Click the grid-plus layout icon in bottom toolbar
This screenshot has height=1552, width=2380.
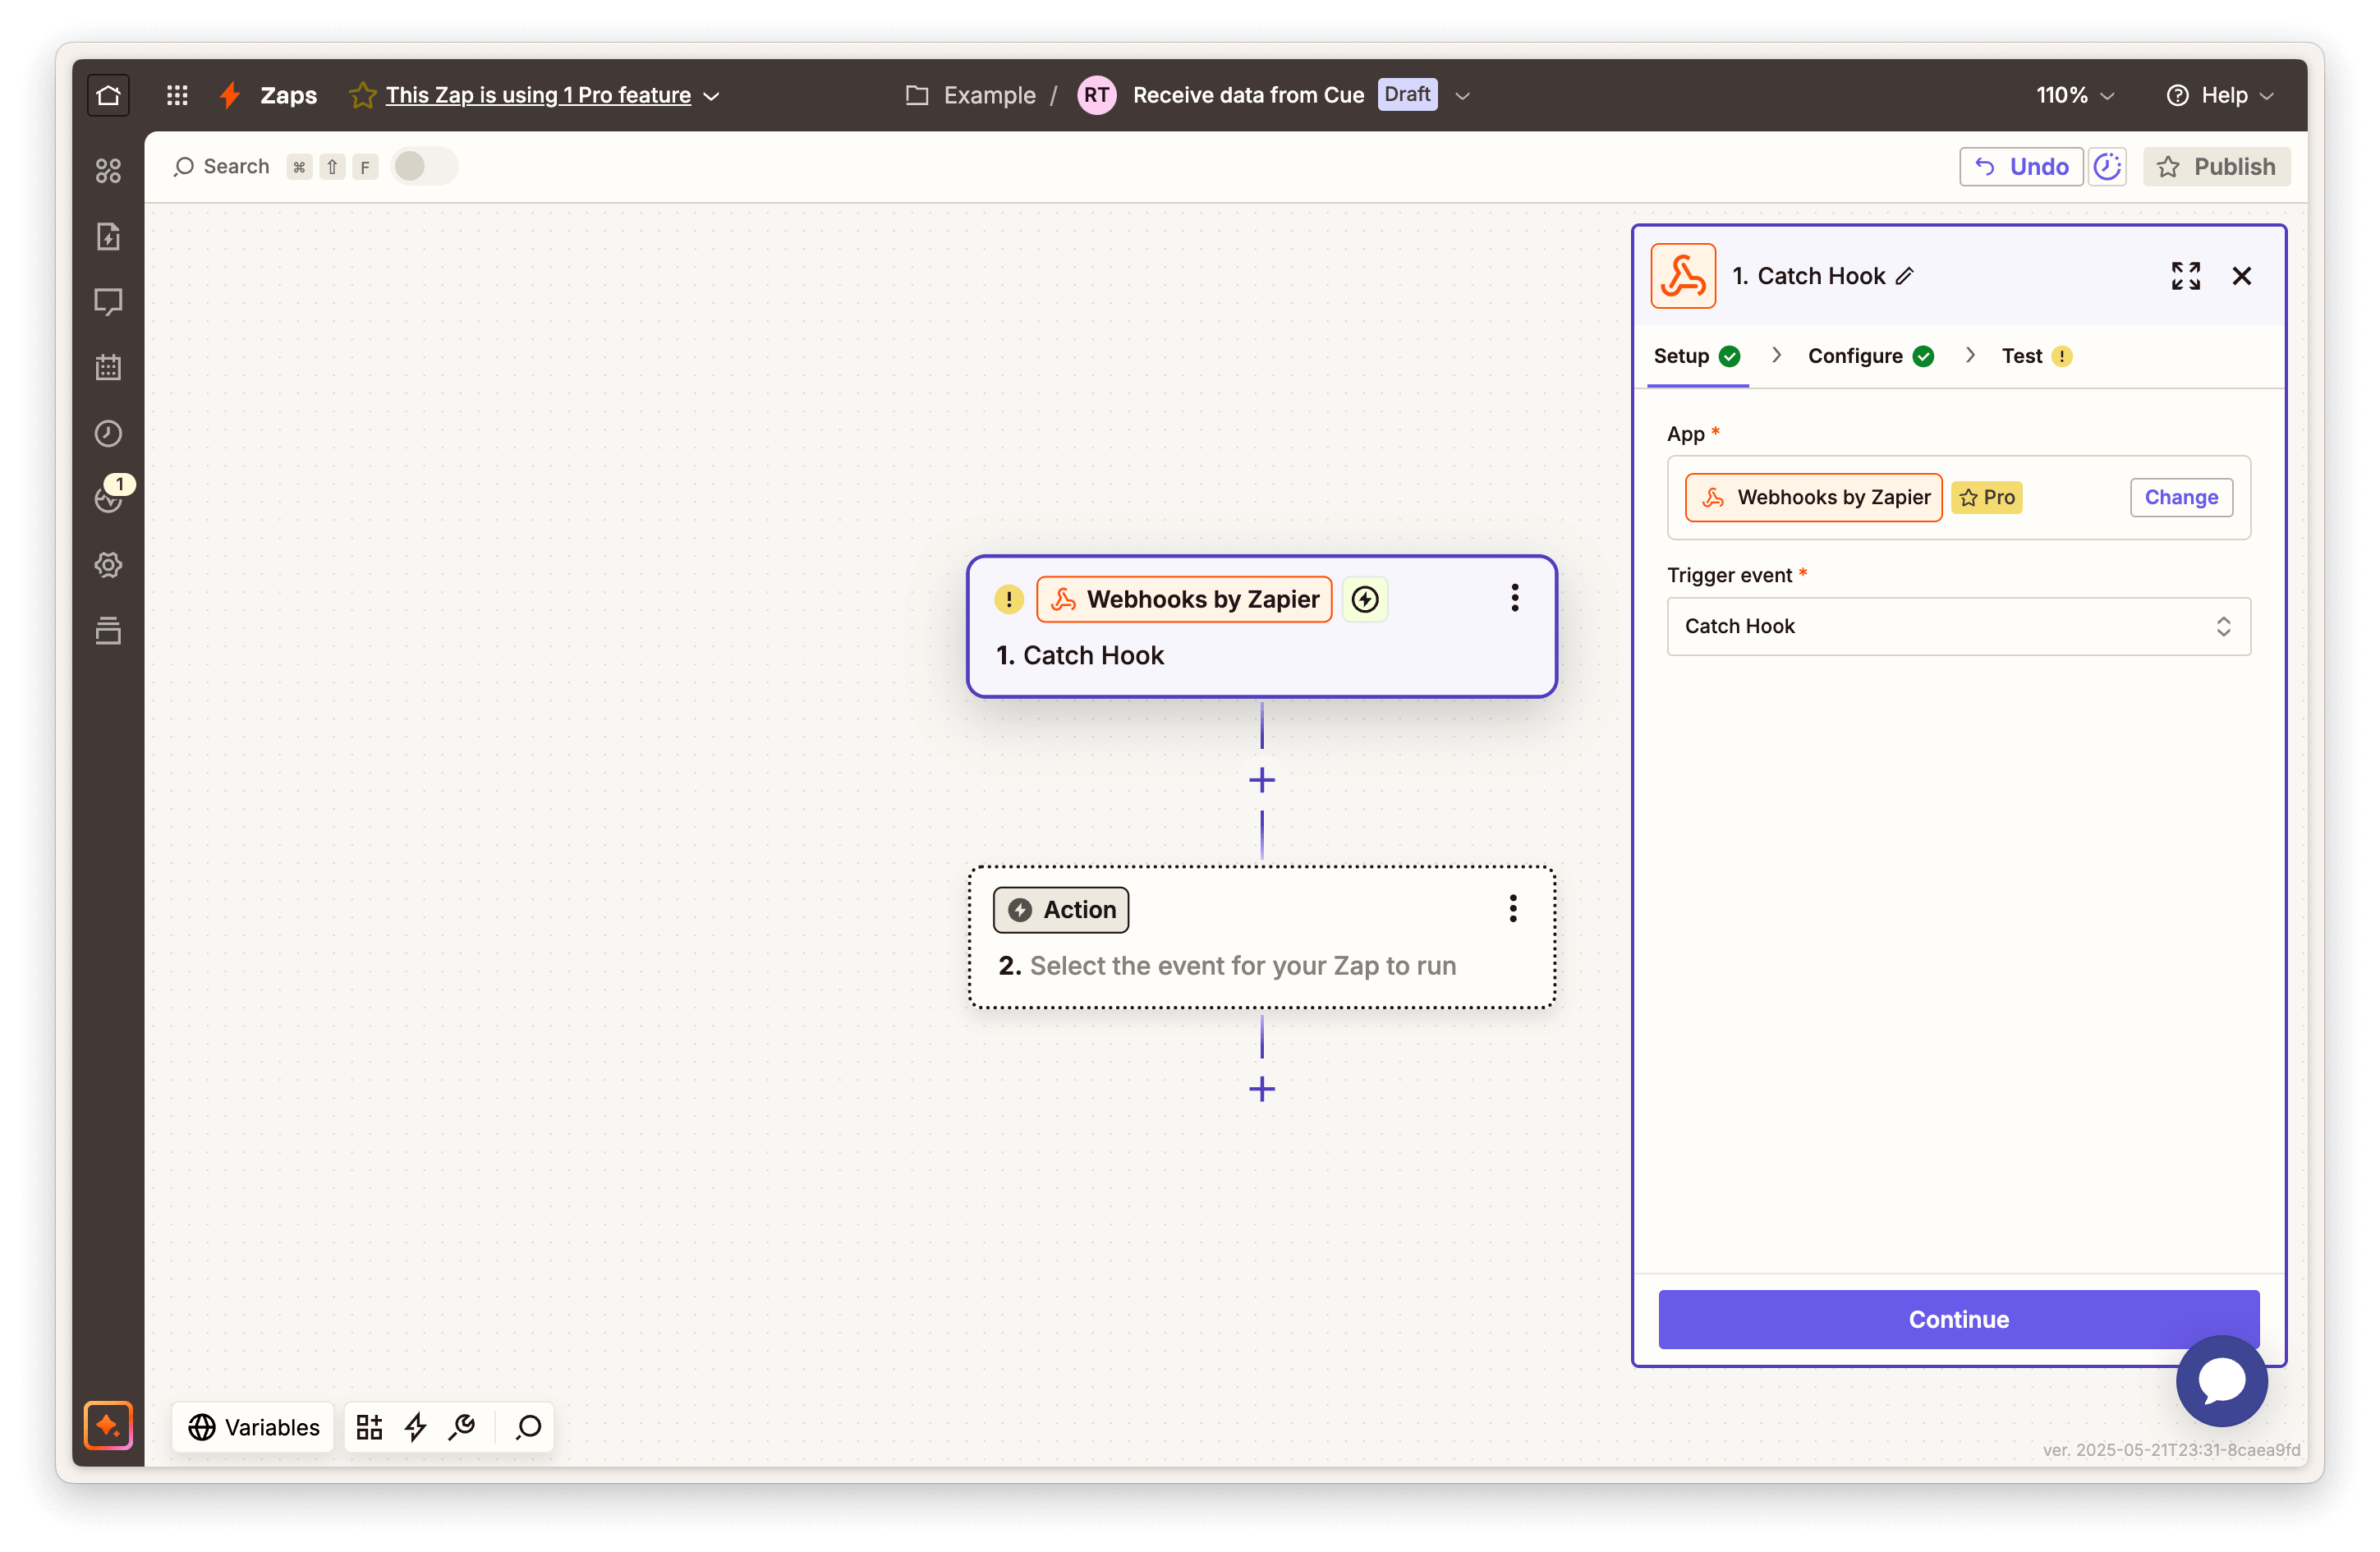click(x=369, y=1427)
